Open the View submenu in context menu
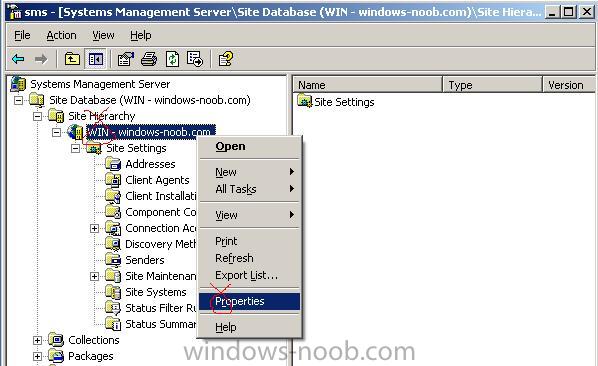Viewport: 598px width, 366px height. [x=249, y=215]
